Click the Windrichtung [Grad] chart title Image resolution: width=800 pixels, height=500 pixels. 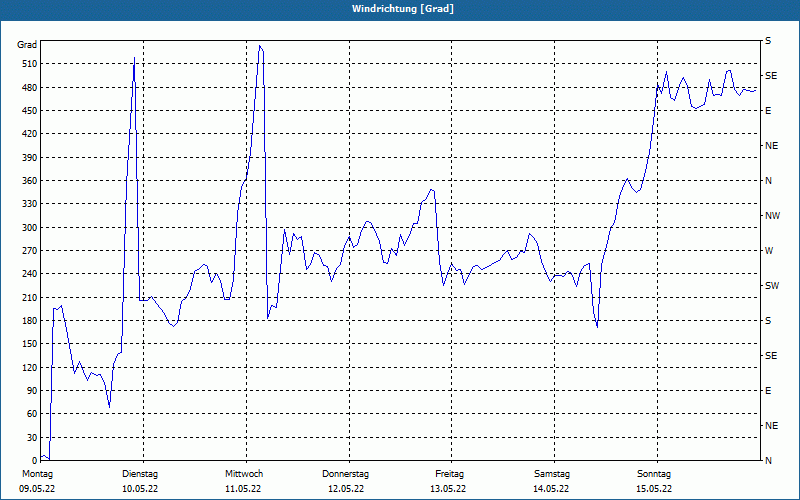tap(403, 9)
